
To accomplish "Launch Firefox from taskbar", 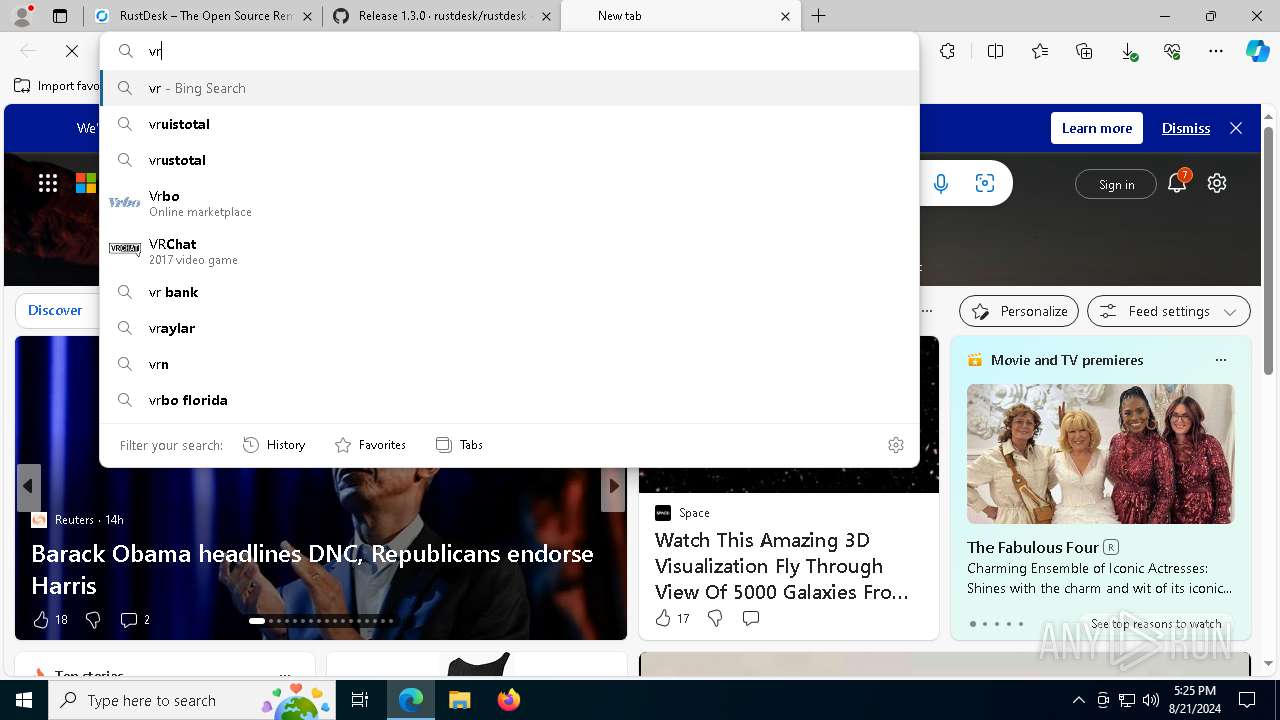I will pos(509,700).
